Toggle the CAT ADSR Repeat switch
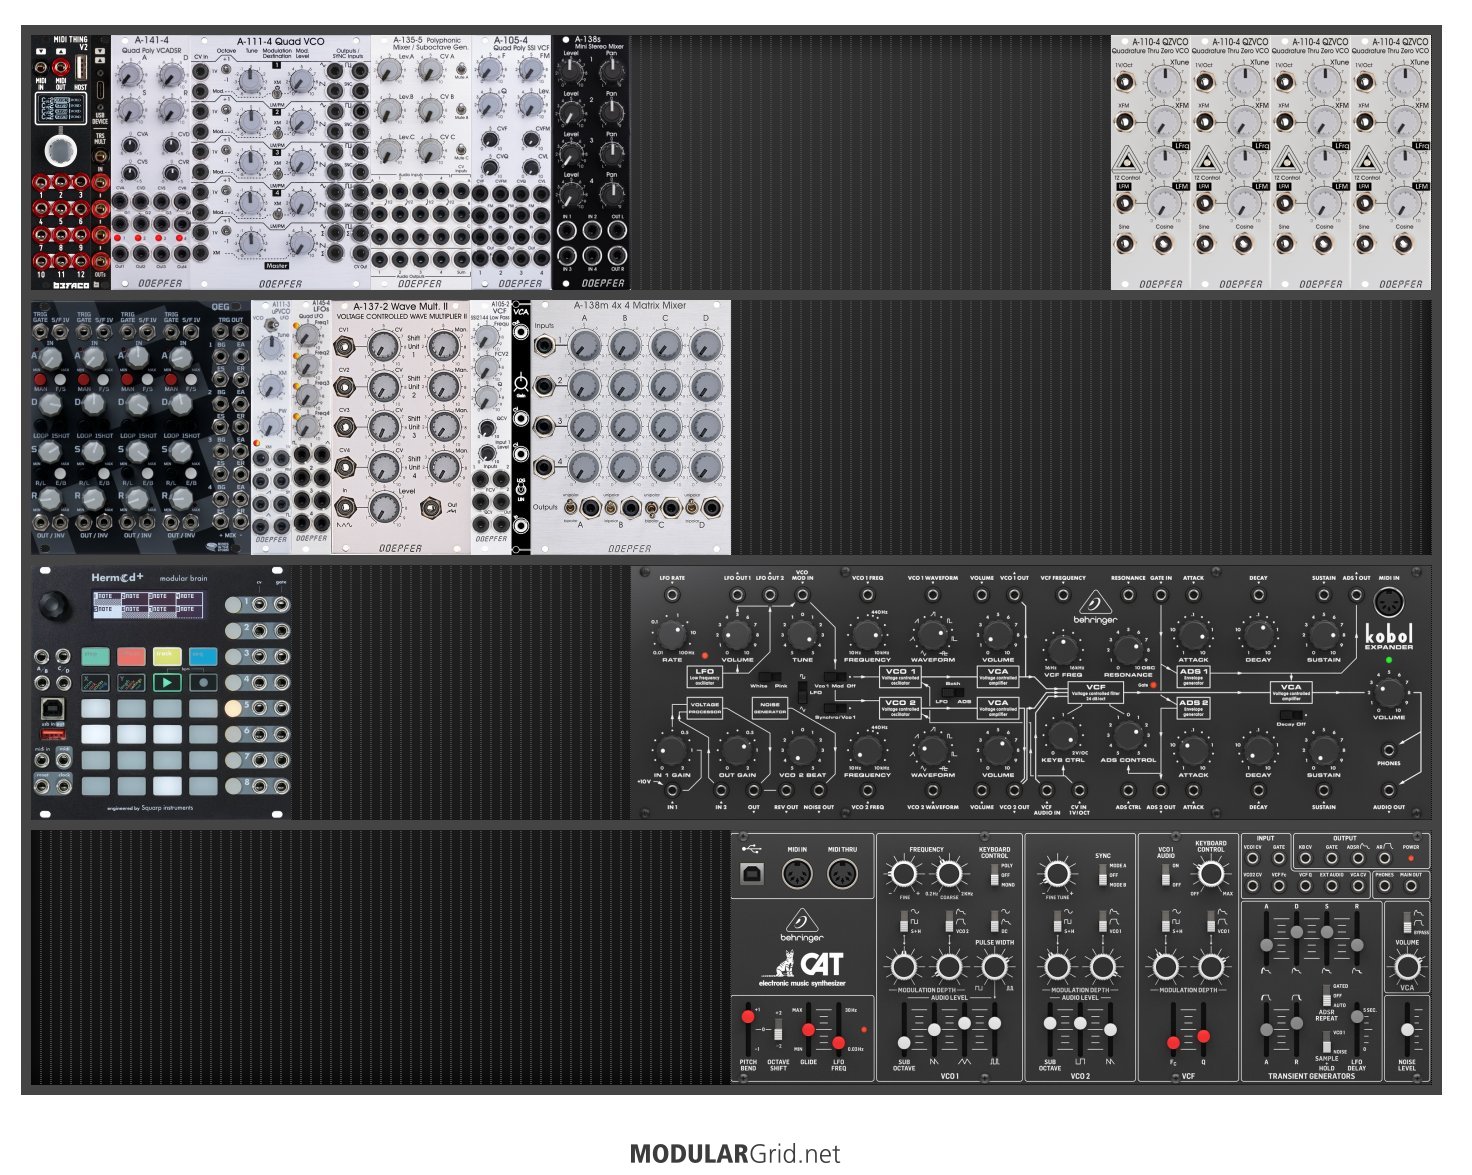The image size is (1472, 1175). (1326, 996)
